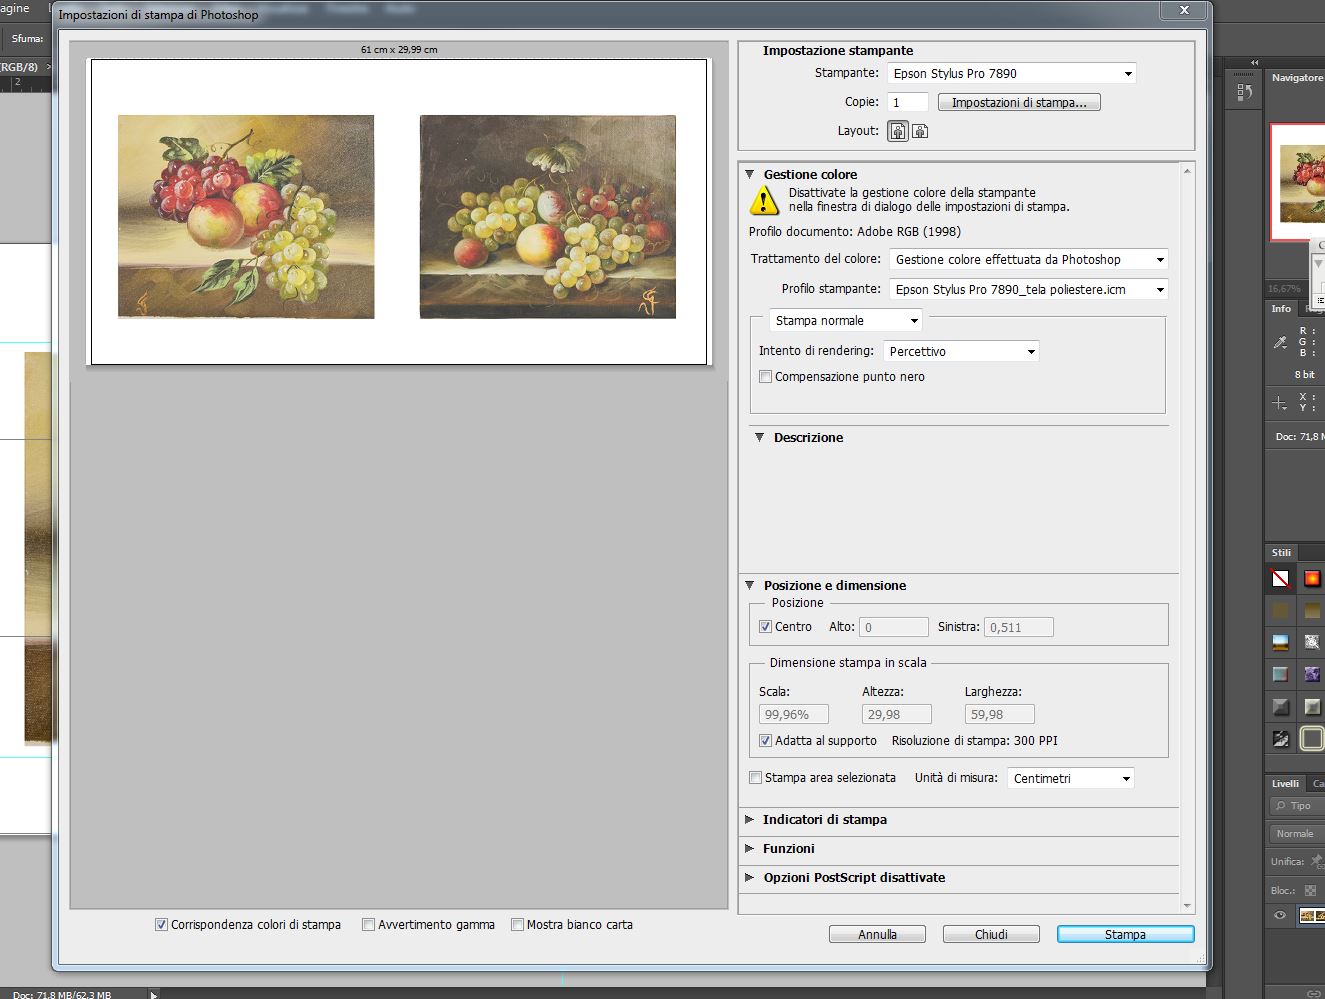This screenshot has height=999, width=1325.
Task: Click the Annulla button
Action: [x=877, y=935]
